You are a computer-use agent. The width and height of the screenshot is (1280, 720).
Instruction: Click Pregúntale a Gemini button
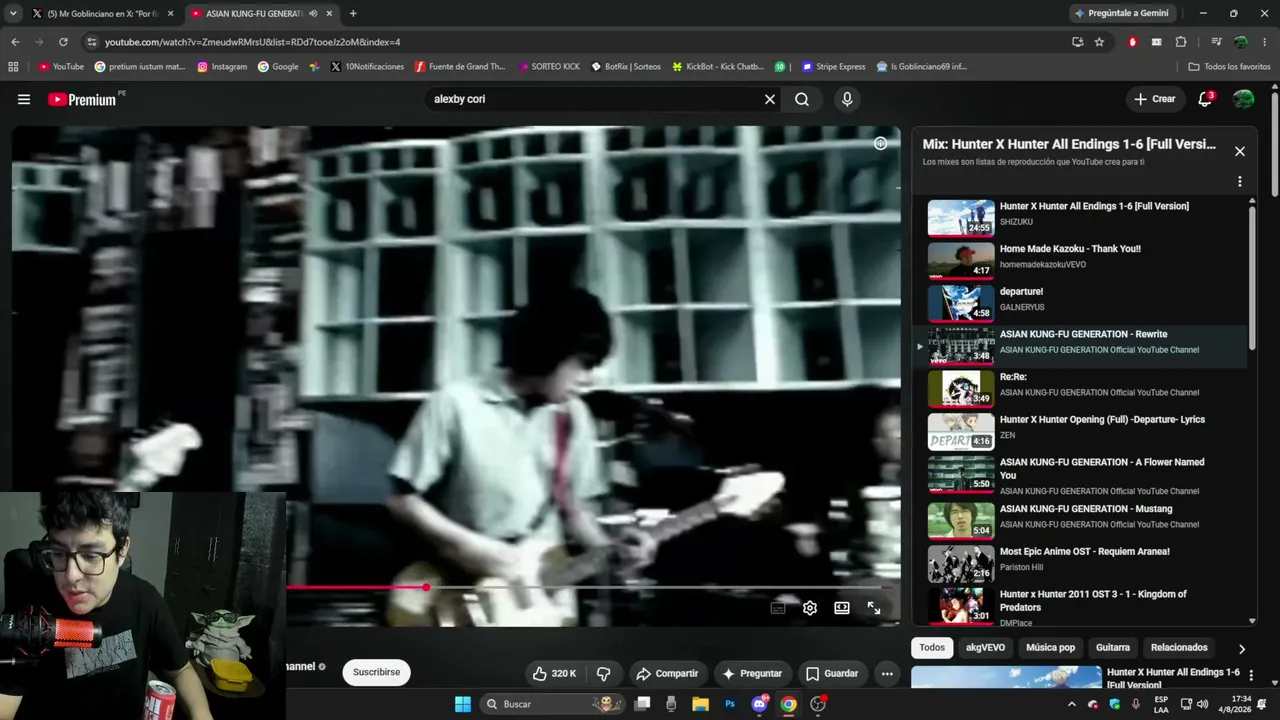click(1122, 14)
